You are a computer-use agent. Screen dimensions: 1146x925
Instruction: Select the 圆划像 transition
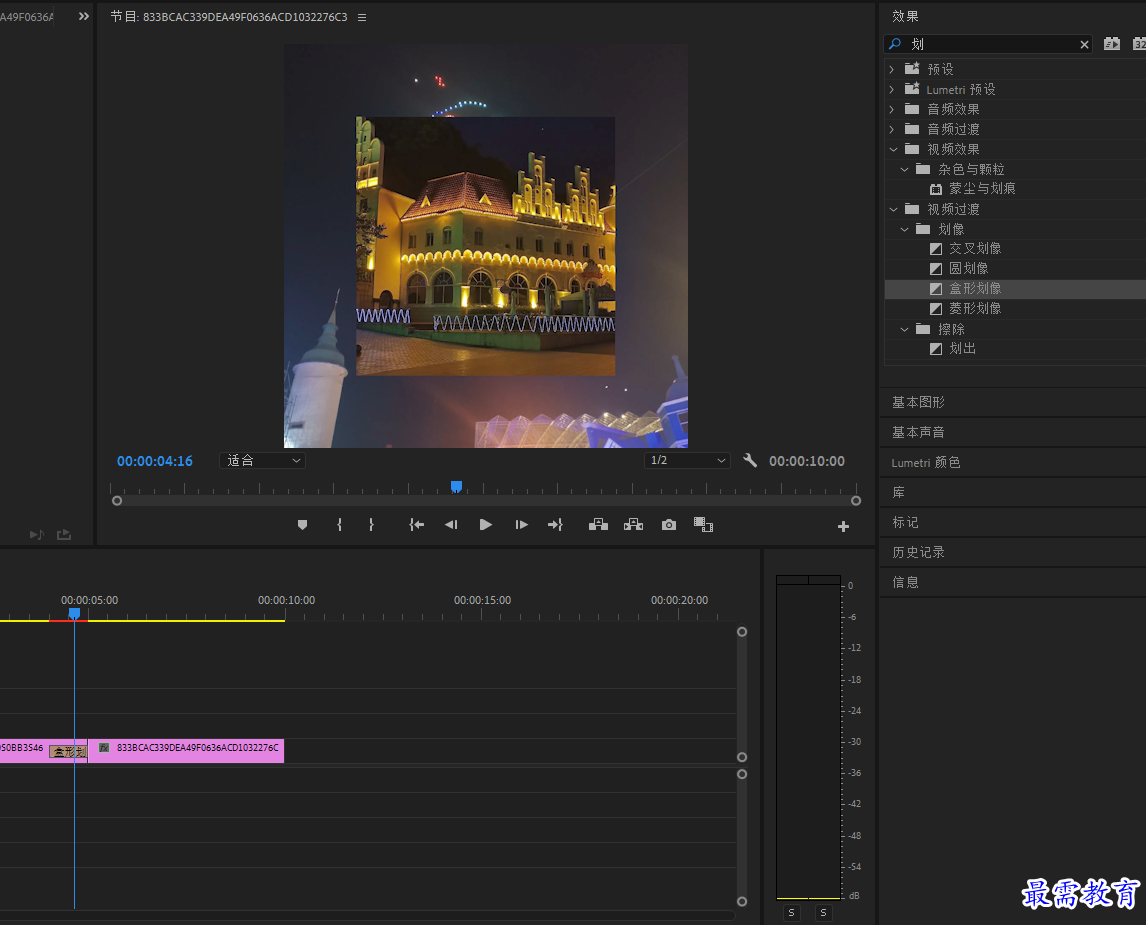968,268
